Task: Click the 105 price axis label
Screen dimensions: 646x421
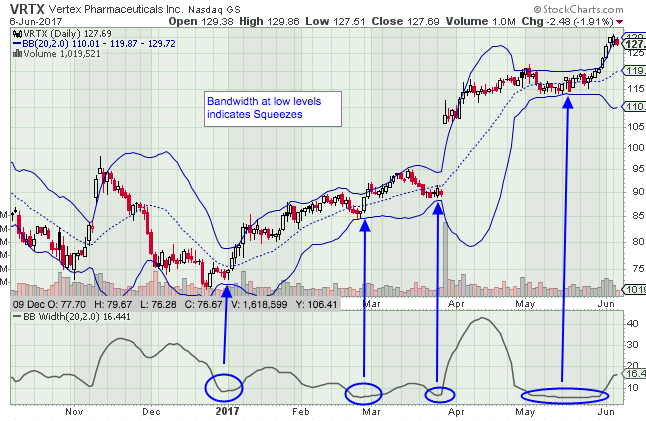Action: (637, 126)
